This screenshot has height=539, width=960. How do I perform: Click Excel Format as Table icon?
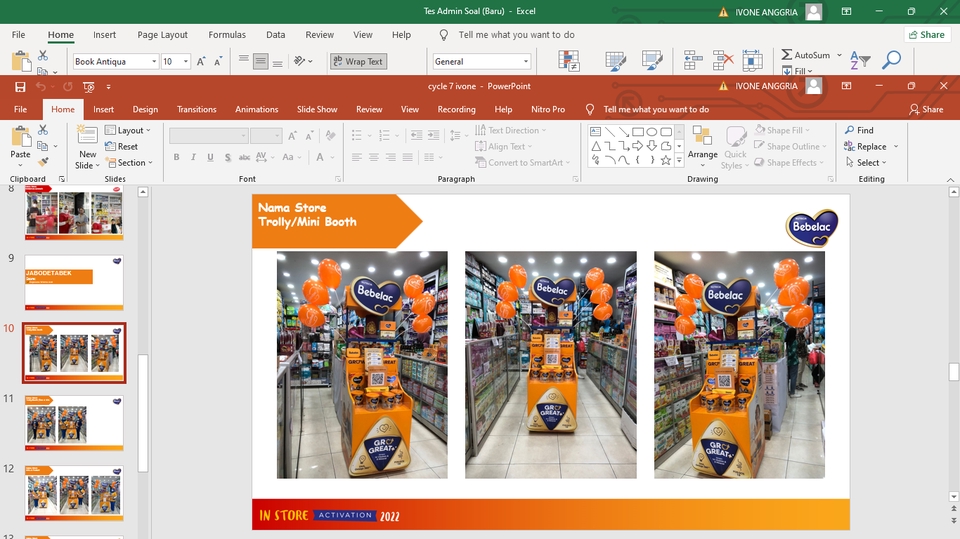click(615, 61)
